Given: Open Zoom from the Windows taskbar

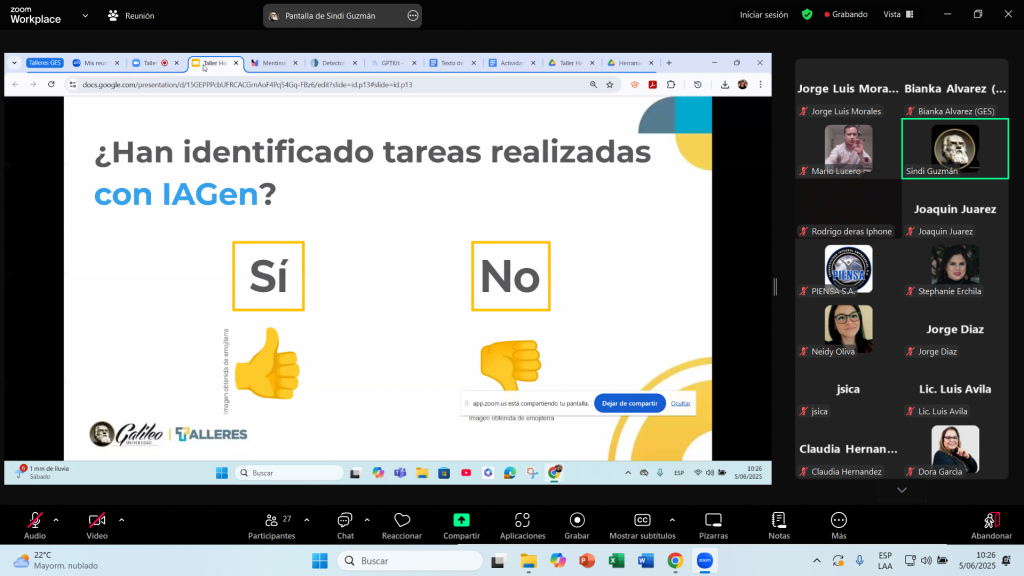Looking at the screenshot, I should click(x=704, y=561).
